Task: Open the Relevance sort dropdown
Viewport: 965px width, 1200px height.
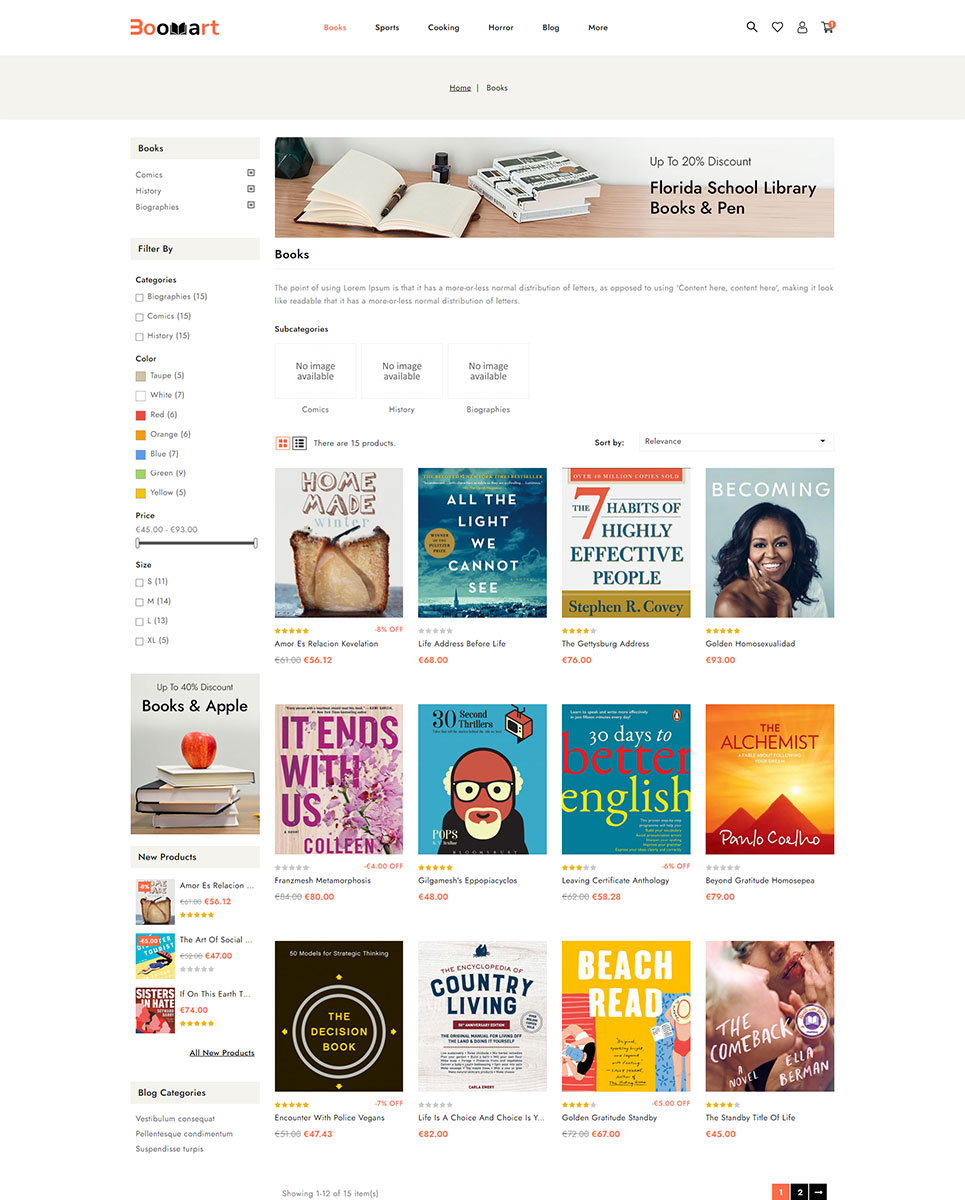Action: coord(736,441)
